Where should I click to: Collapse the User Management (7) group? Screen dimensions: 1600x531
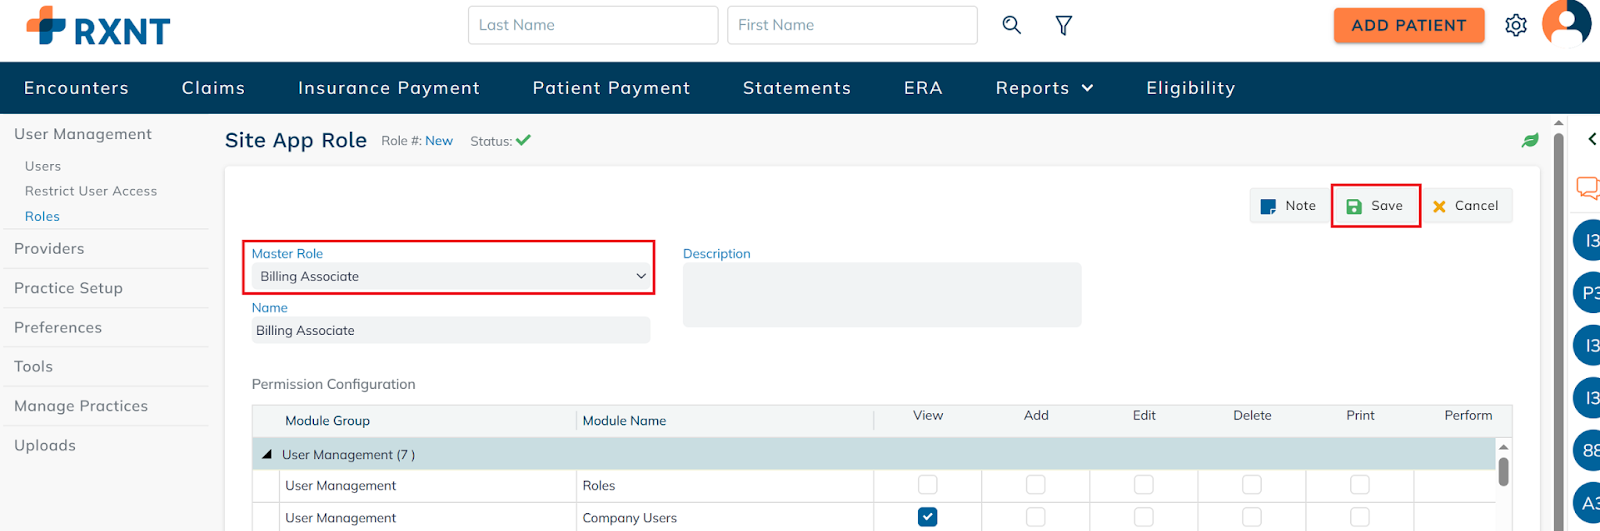click(267, 455)
